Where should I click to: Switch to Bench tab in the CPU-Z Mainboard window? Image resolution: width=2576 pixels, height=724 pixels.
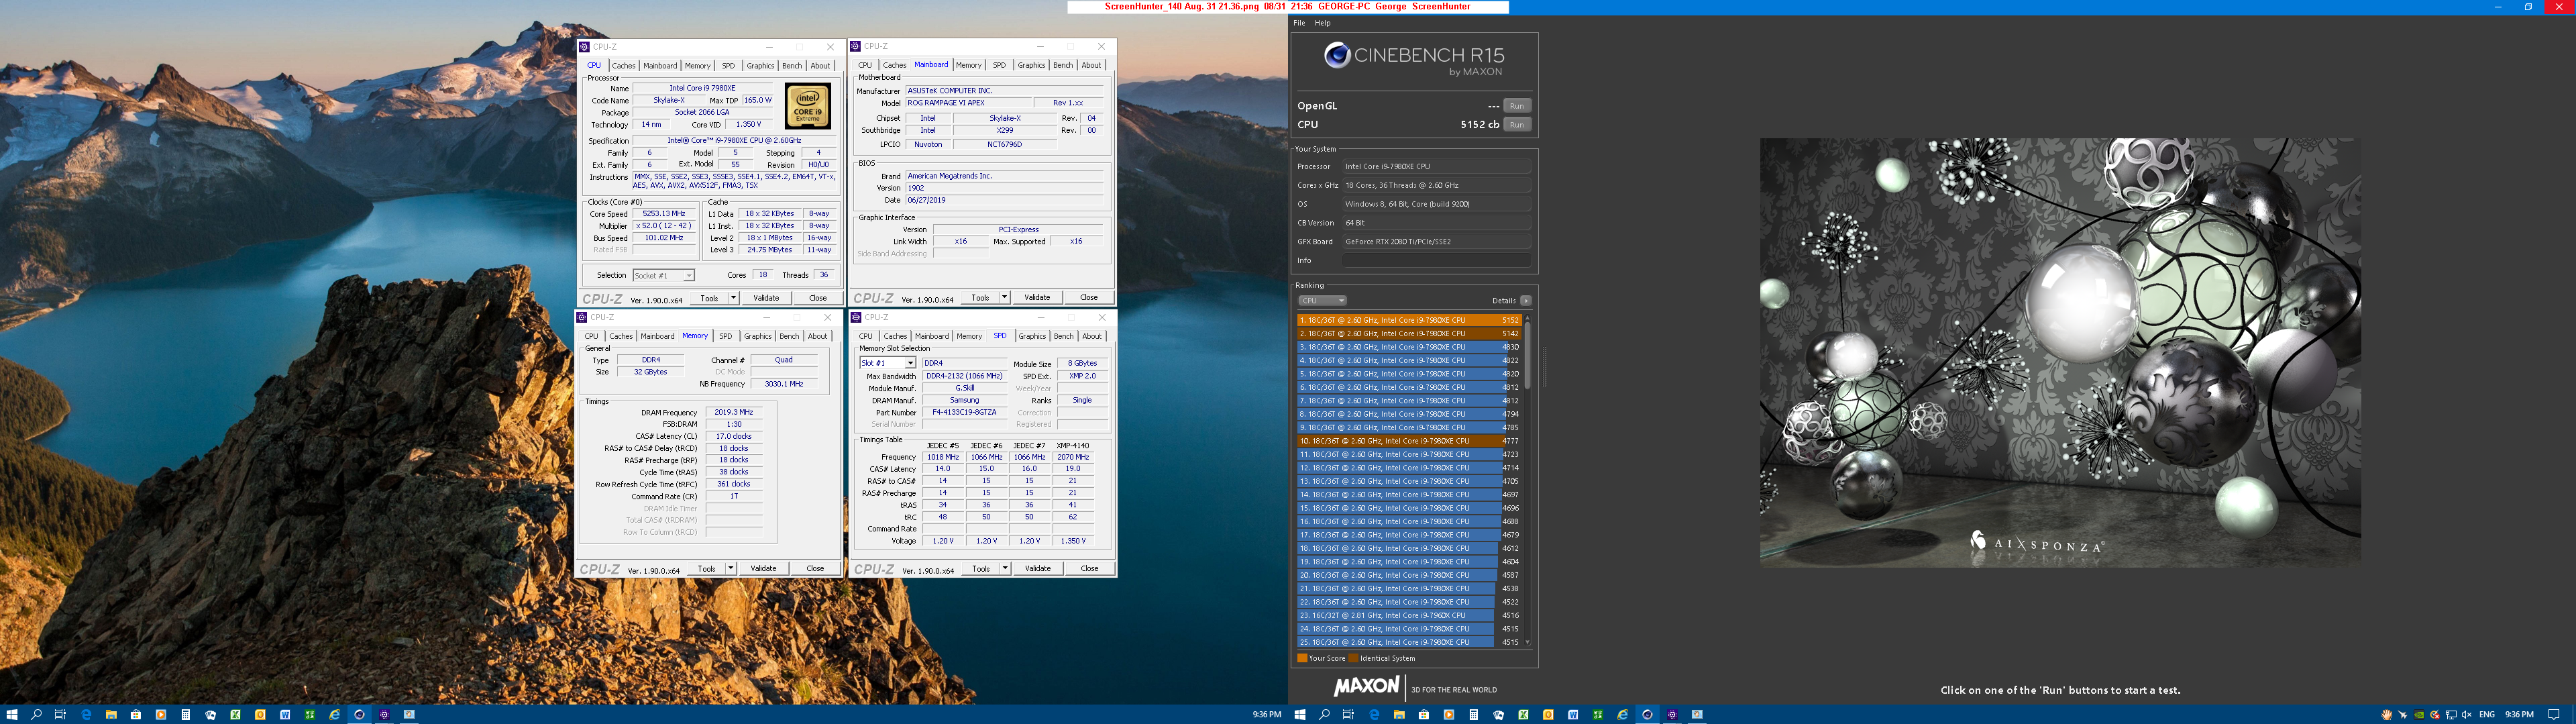coord(1063,65)
